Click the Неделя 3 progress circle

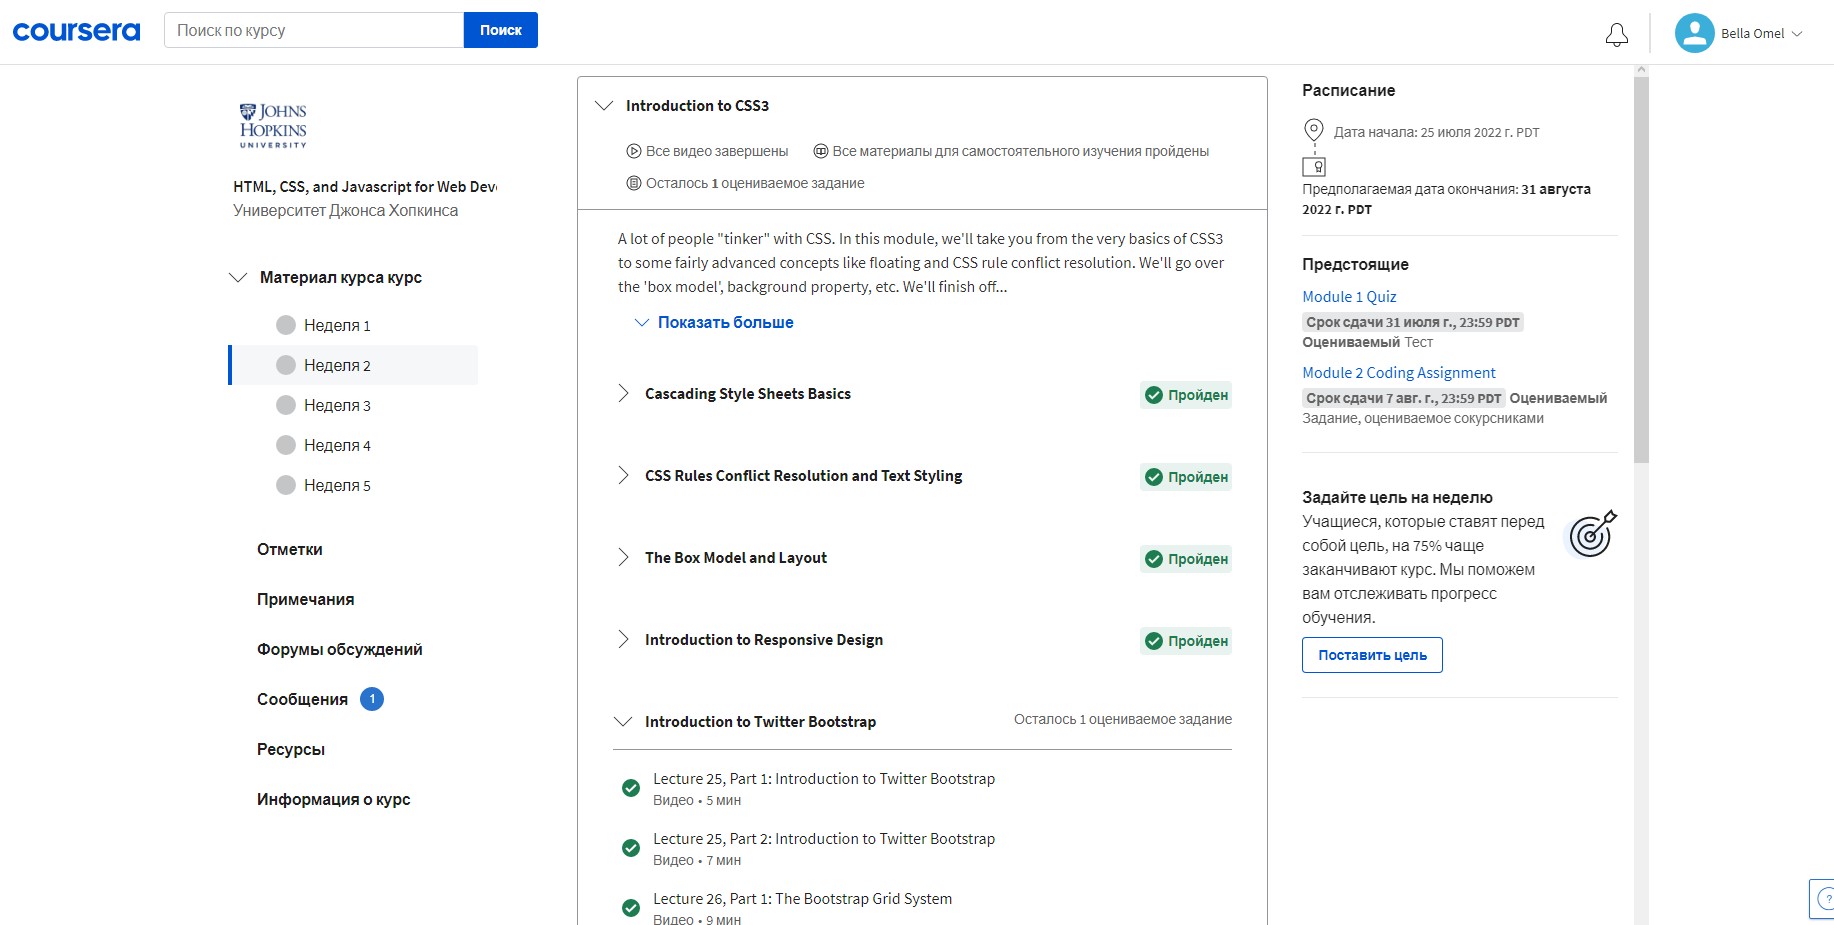point(286,405)
